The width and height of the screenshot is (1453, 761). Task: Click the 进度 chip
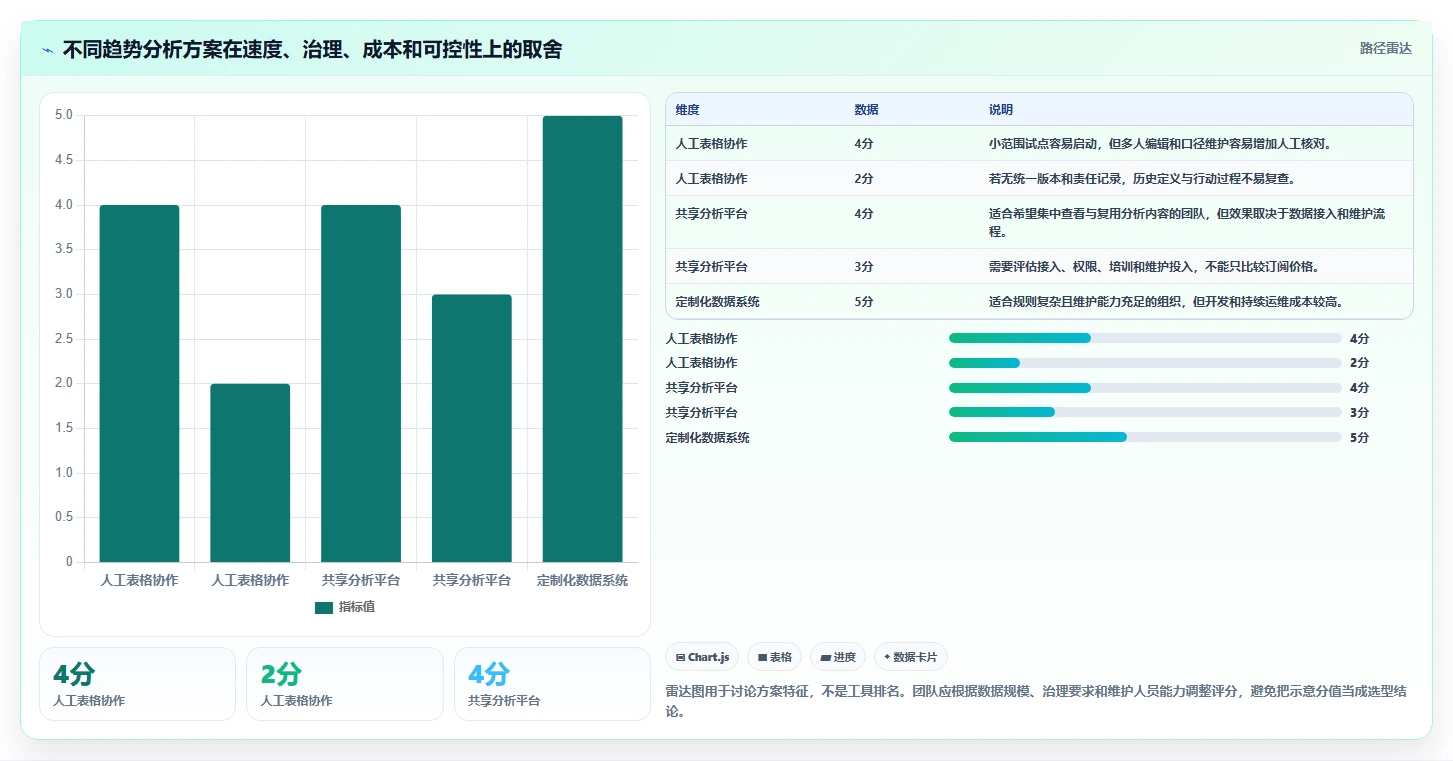pyautogui.click(x=838, y=657)
